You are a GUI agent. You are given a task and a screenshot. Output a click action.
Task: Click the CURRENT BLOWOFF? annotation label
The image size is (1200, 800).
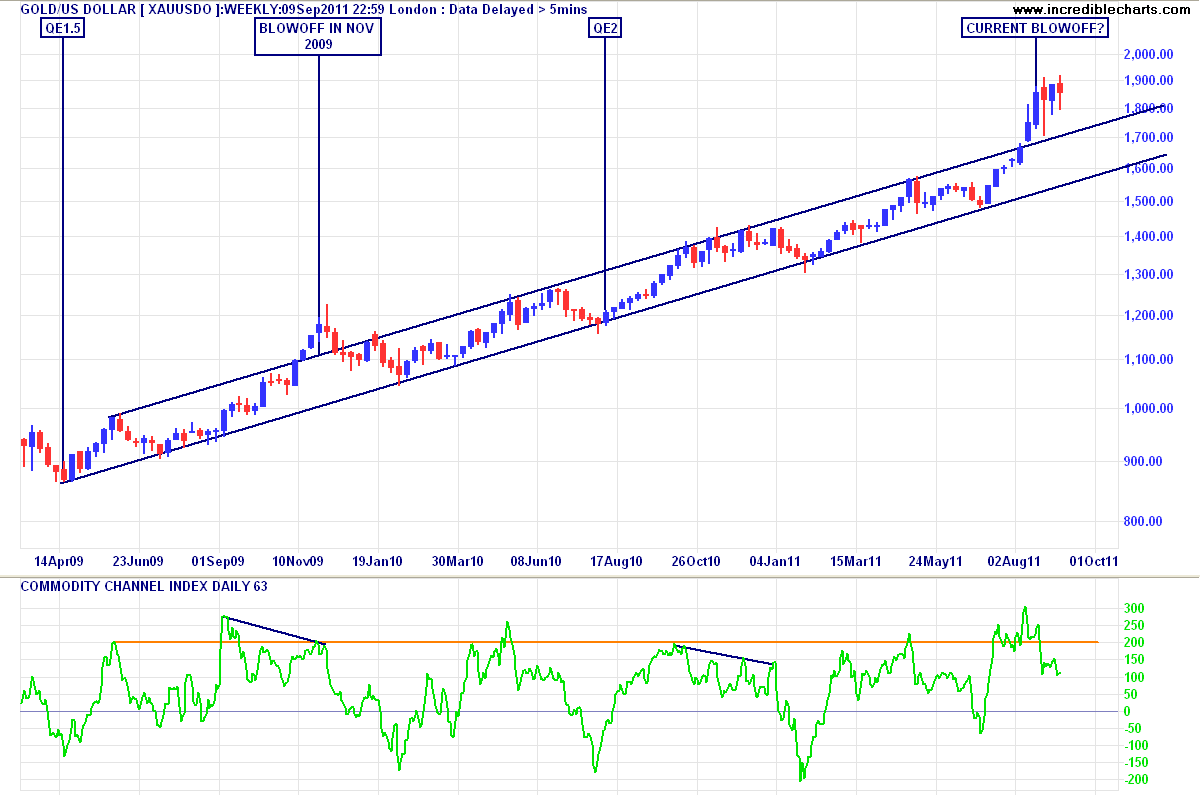coord(1036,29)
